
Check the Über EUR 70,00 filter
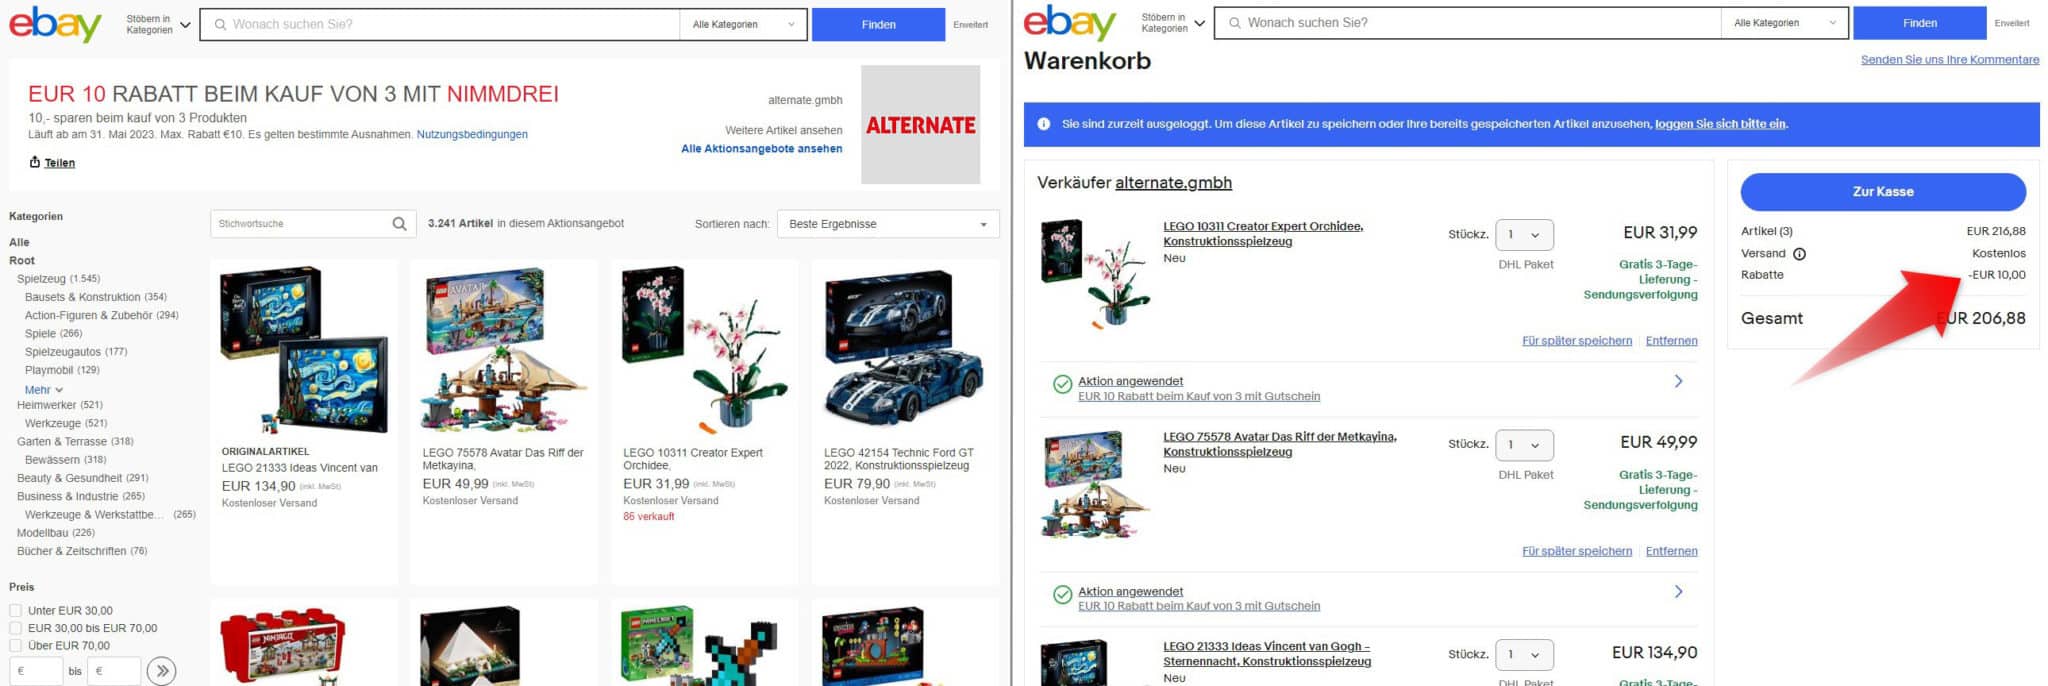coord(15,646)
